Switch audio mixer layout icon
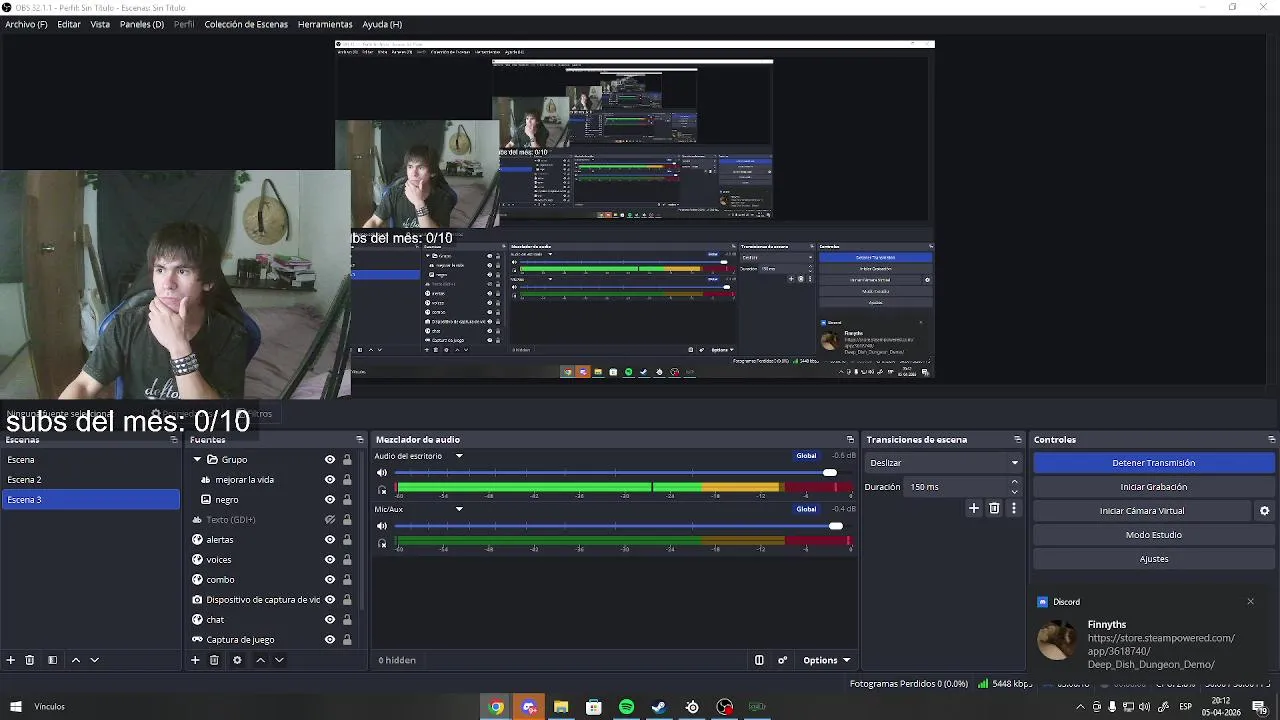The image size is (1280, 720). click(759, 660)
